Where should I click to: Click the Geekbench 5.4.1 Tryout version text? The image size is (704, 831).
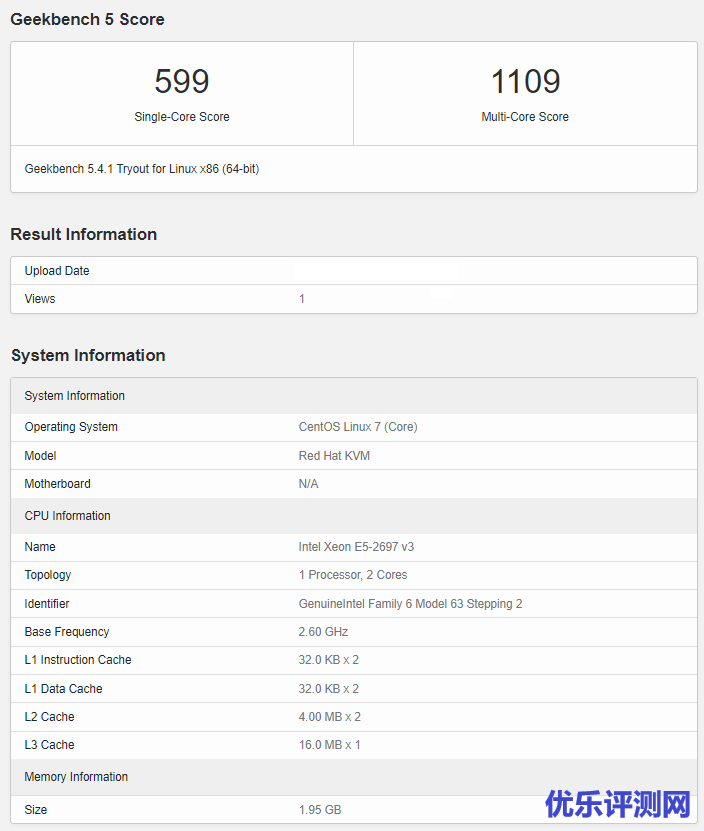point(141,169)
